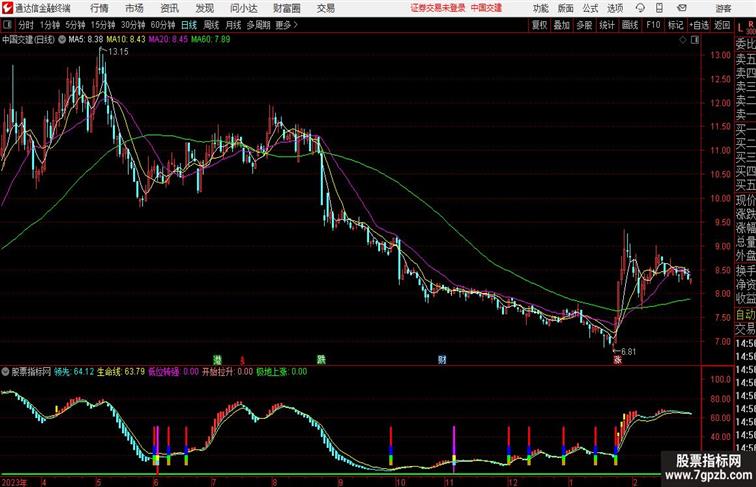The width and height of the screenshot is (756, 487).
Task: Click 开始拉升: 0.00 indicator value
Action: point(227,372)
